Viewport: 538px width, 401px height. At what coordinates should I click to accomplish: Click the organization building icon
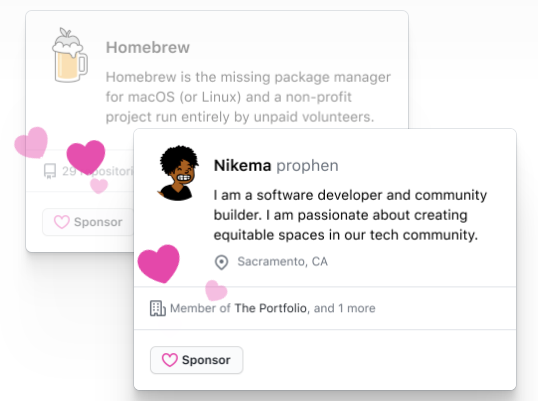[157, 308]
